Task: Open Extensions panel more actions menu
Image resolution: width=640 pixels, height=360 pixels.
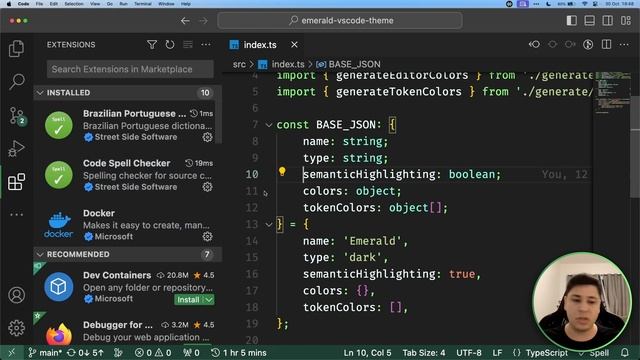Action: 206,44
